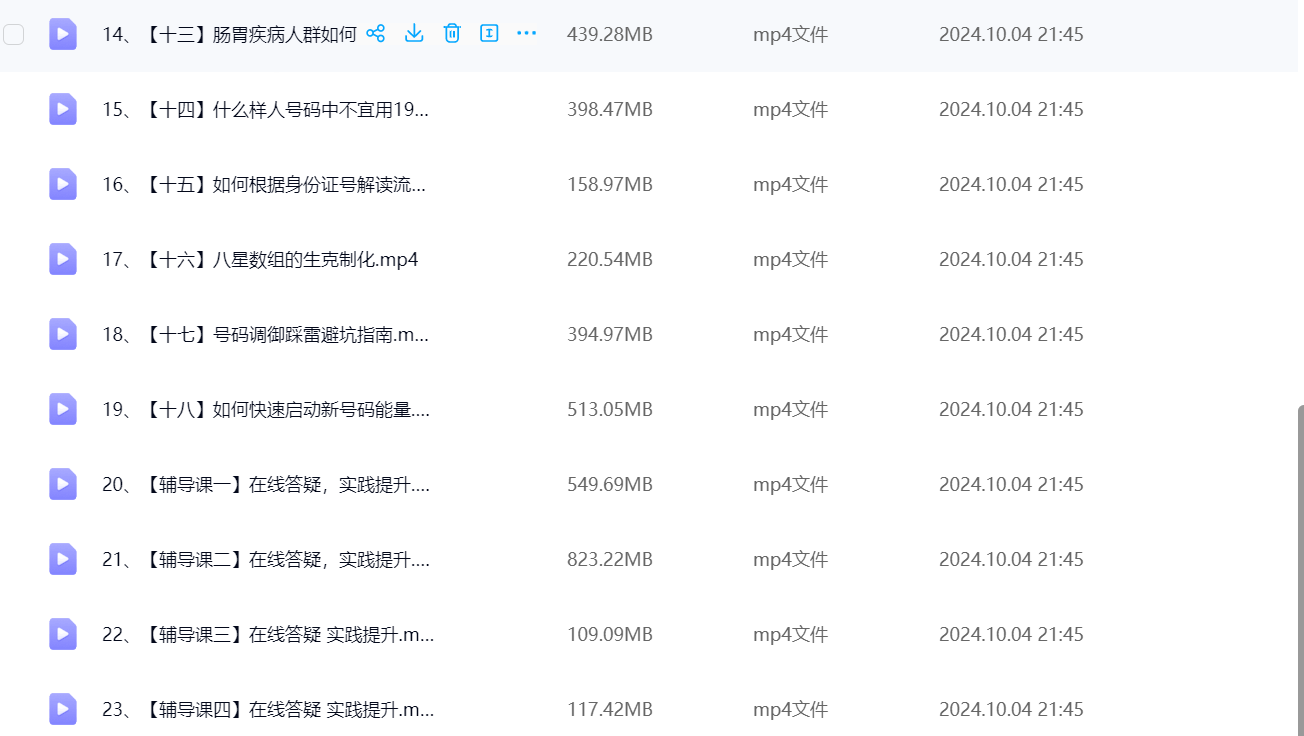1304x736 pixels.
Task: Open 17、【十六】八星数组的生克制化.mp4
Action: click(x=260, y=259)
